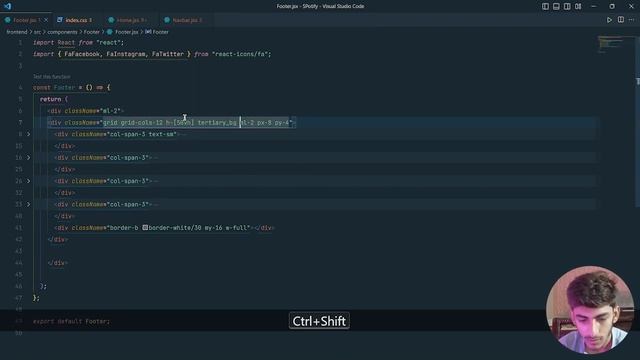Open the Customize Layout icon
The image size is (640, 360).
pyautogui.click(x=578, y=6)
